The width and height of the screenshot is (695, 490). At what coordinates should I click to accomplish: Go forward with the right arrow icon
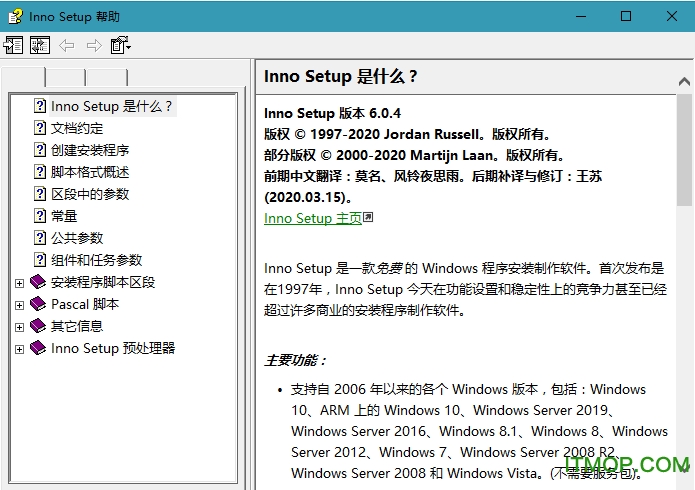point(94,45)
